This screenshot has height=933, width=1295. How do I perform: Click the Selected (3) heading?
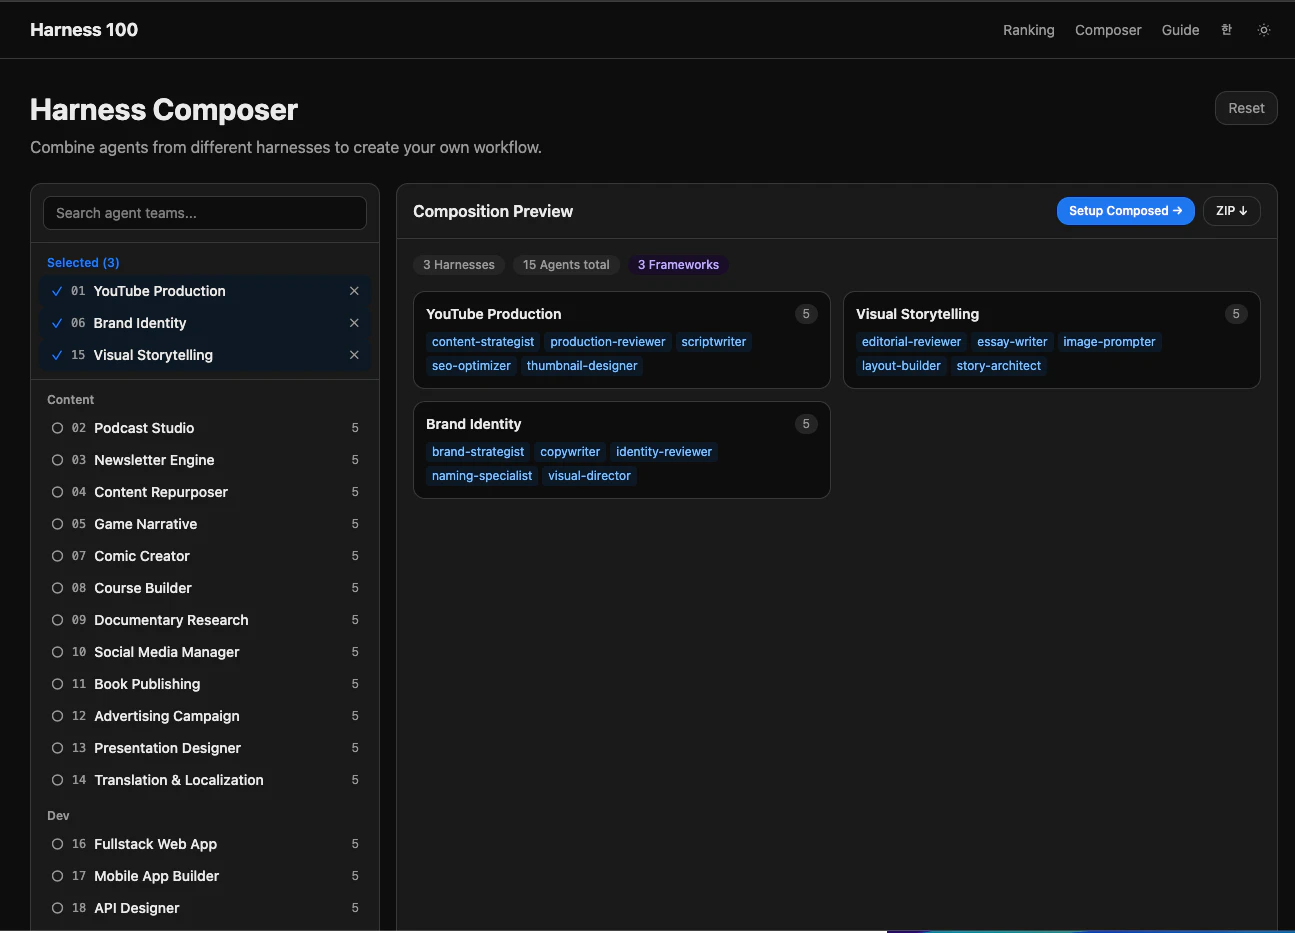(x=83, y=263)
